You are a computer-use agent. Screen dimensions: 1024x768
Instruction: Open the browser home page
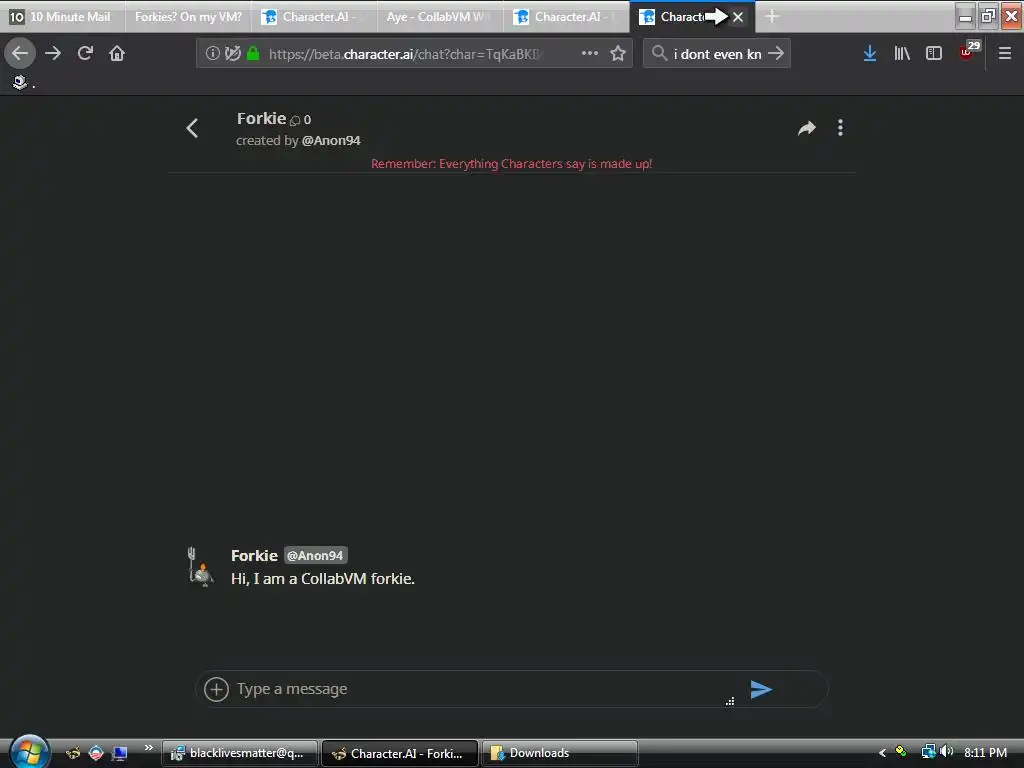117,53
